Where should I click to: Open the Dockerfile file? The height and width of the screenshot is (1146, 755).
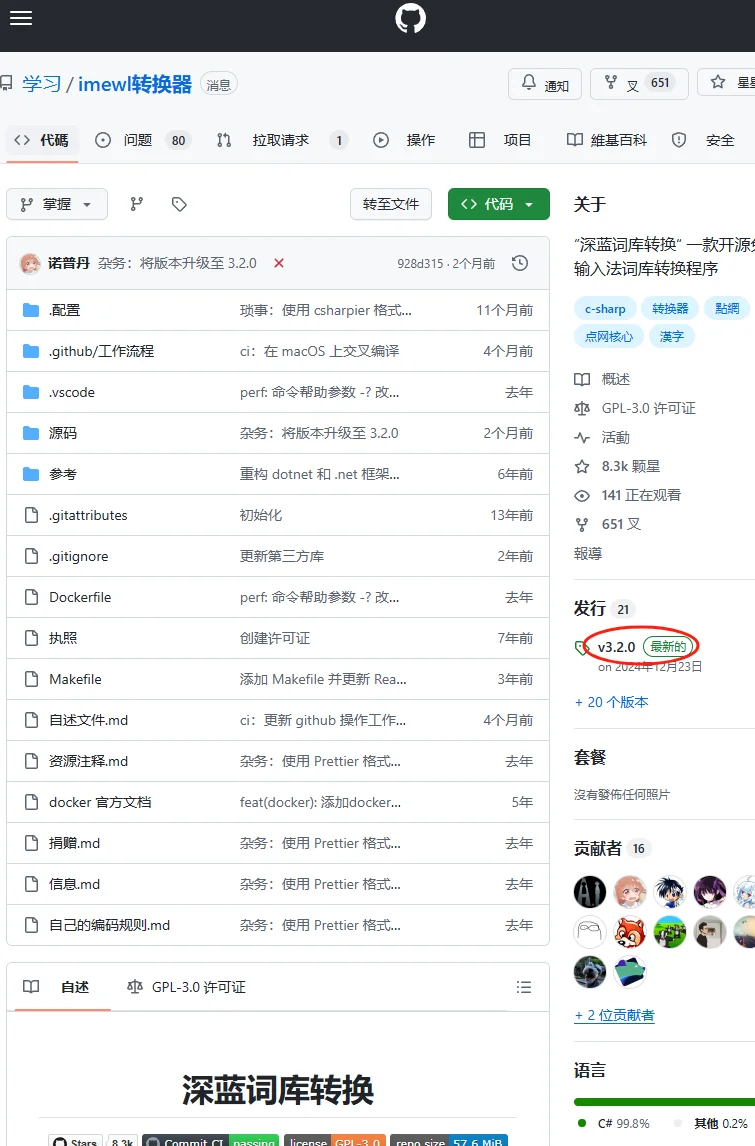[x=80, y=597]
